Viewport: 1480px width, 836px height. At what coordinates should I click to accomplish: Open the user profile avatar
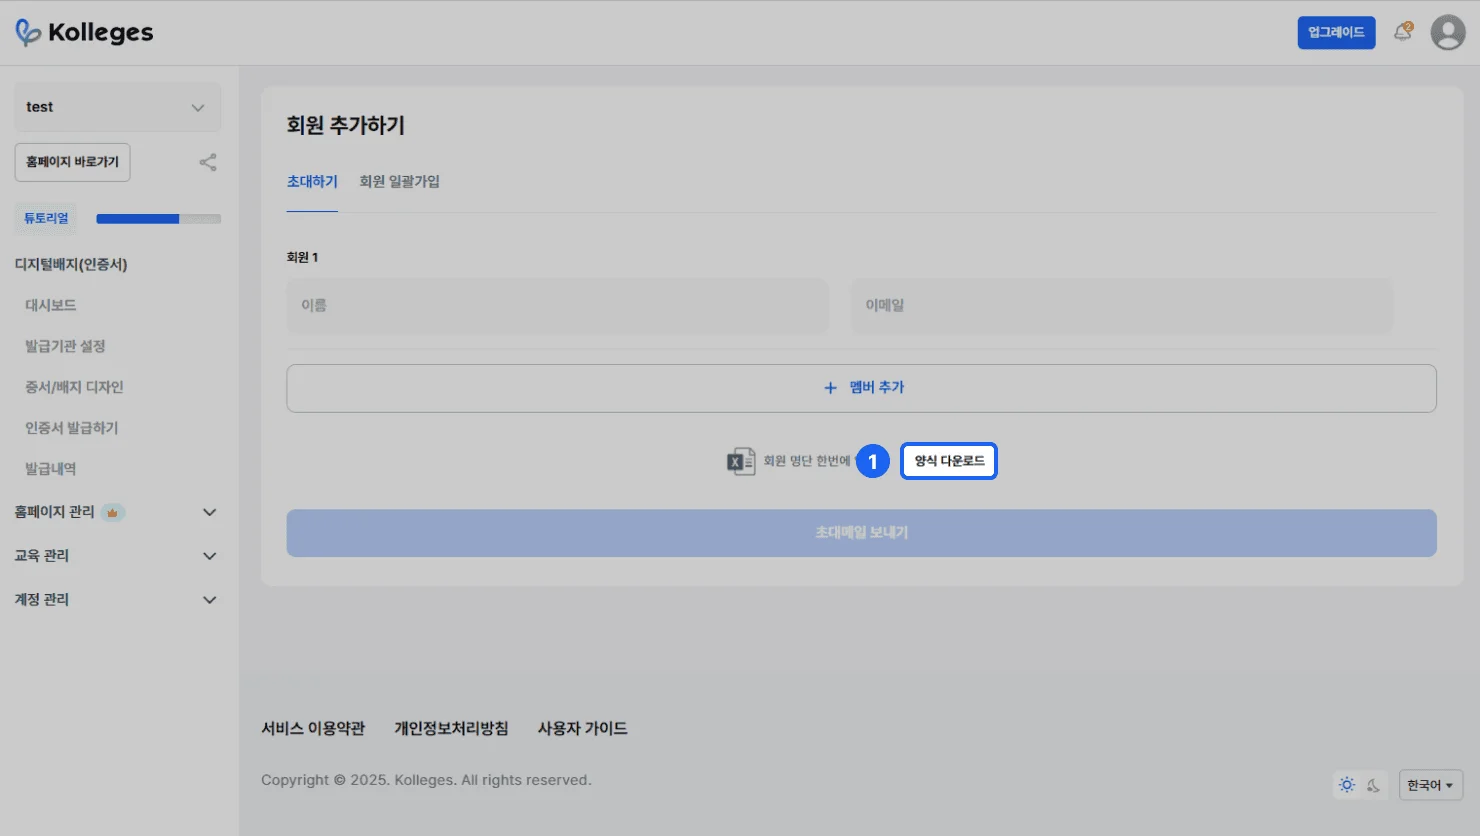tap(1448, 32)
